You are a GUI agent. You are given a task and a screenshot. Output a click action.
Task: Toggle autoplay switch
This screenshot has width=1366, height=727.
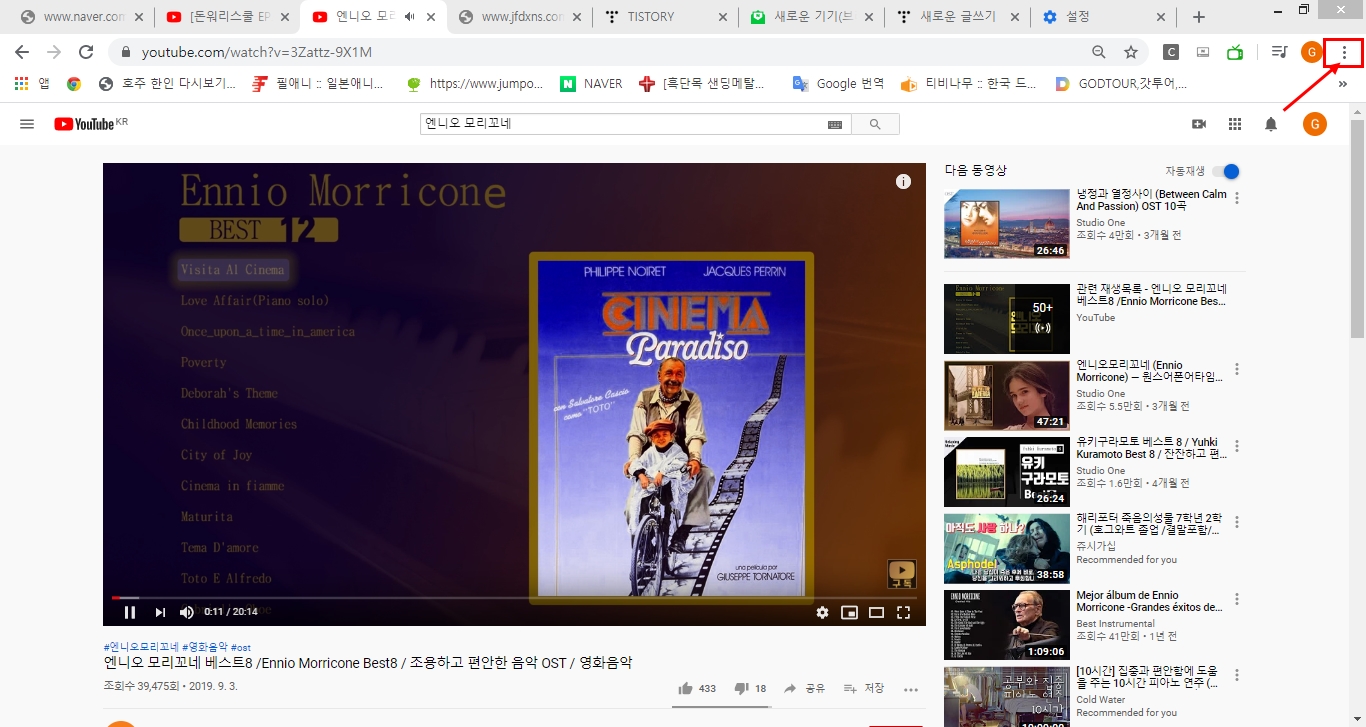click(1226, 171)
